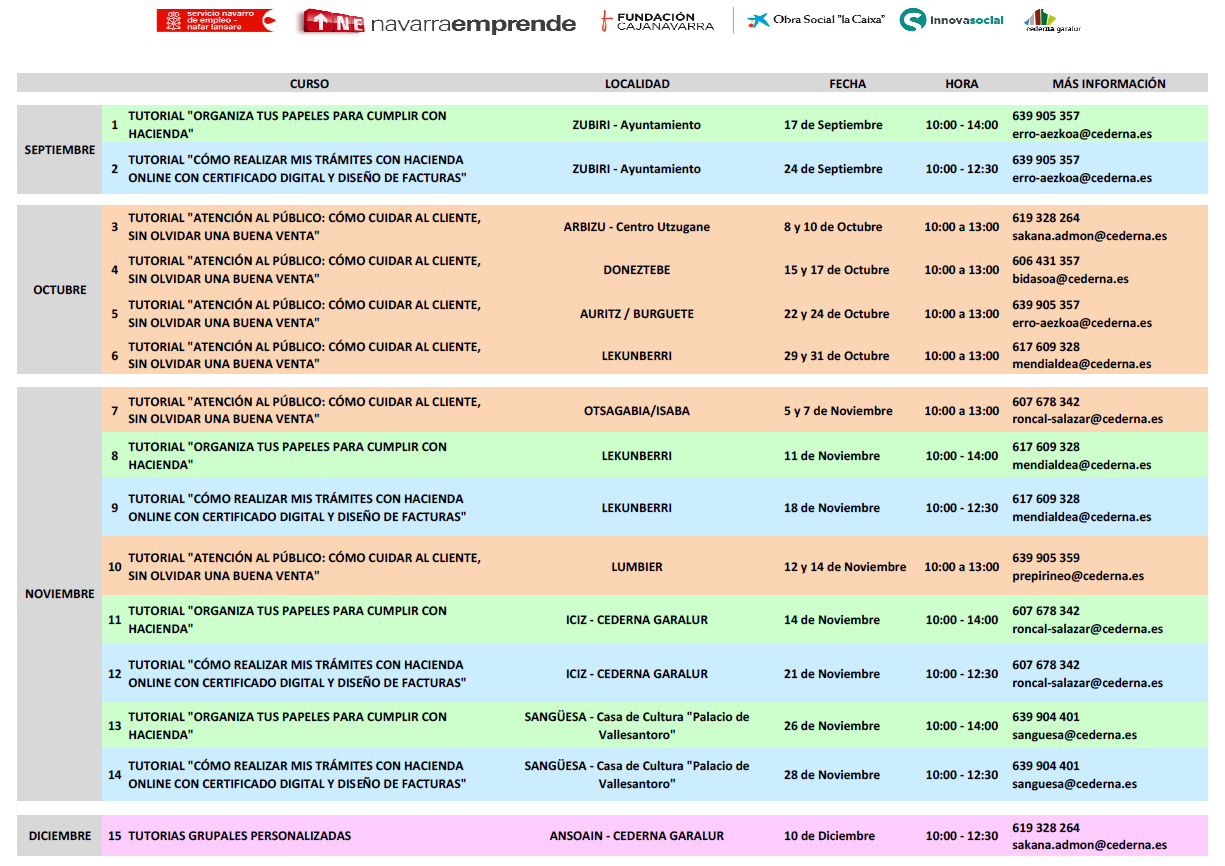Select the LOCALIDAD column header
This screenshot has height=866, width=1225.
tap(637, 84)
